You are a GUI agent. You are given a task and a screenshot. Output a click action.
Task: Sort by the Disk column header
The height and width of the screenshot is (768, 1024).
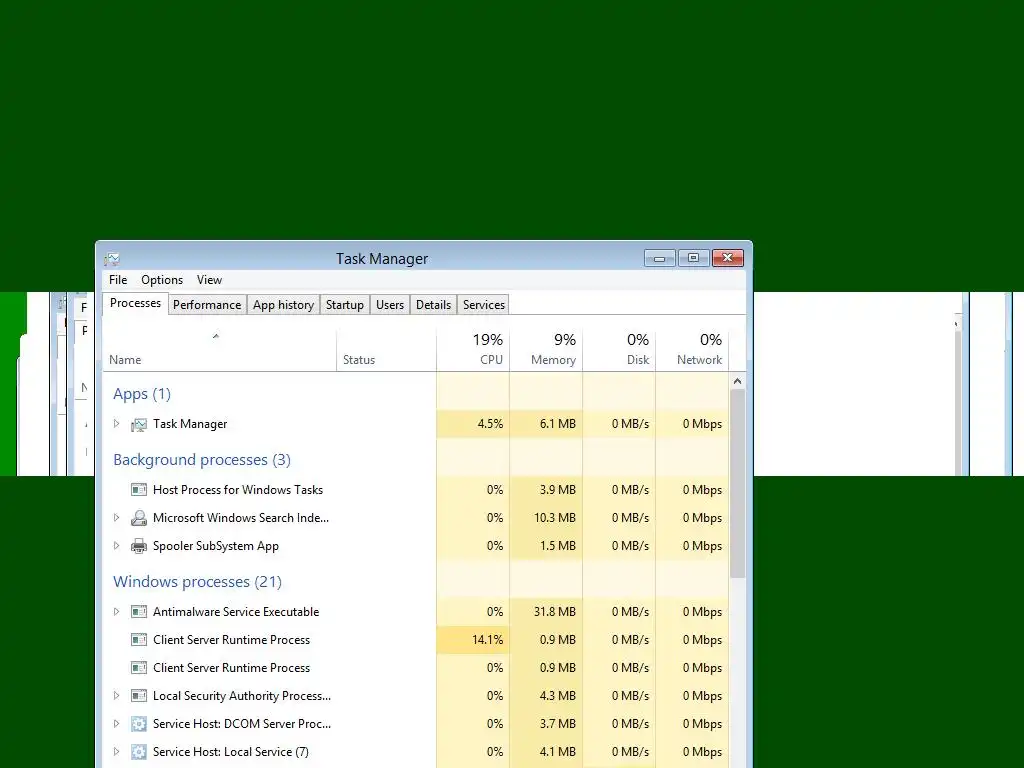tap(620, 350)
